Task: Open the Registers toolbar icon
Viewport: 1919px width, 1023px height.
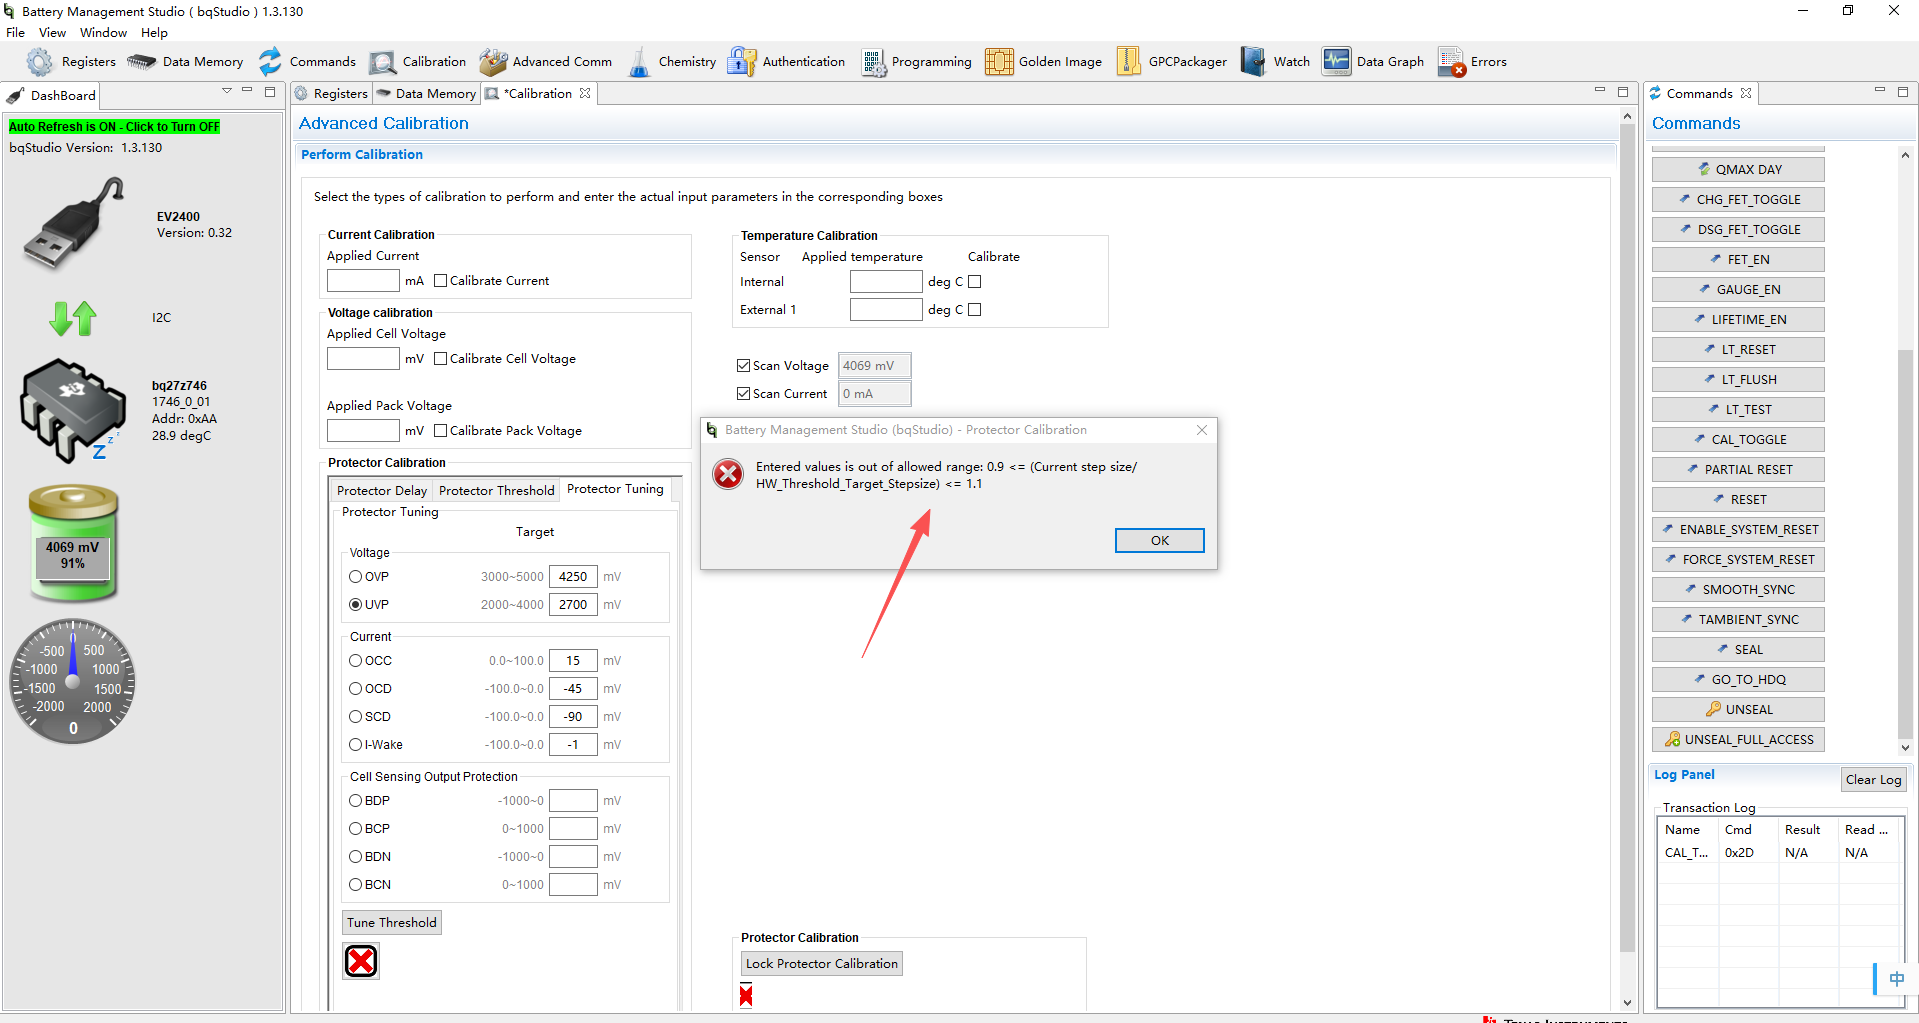Action: point(70,62)
